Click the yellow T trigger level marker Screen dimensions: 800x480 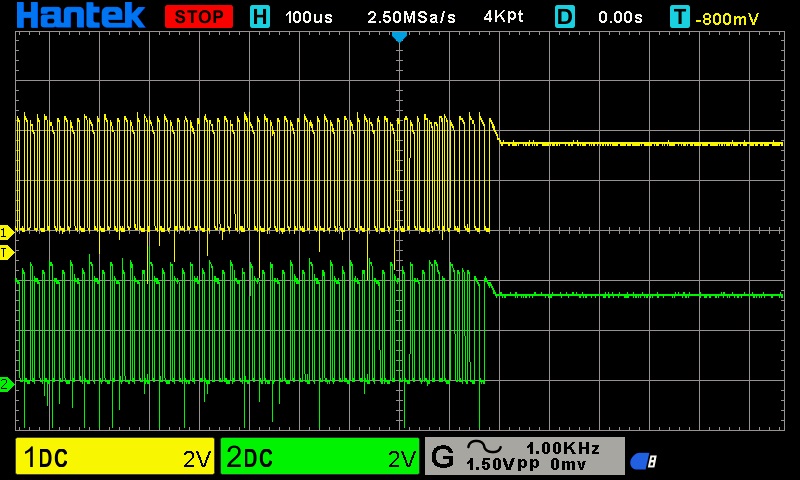point(6,252)
